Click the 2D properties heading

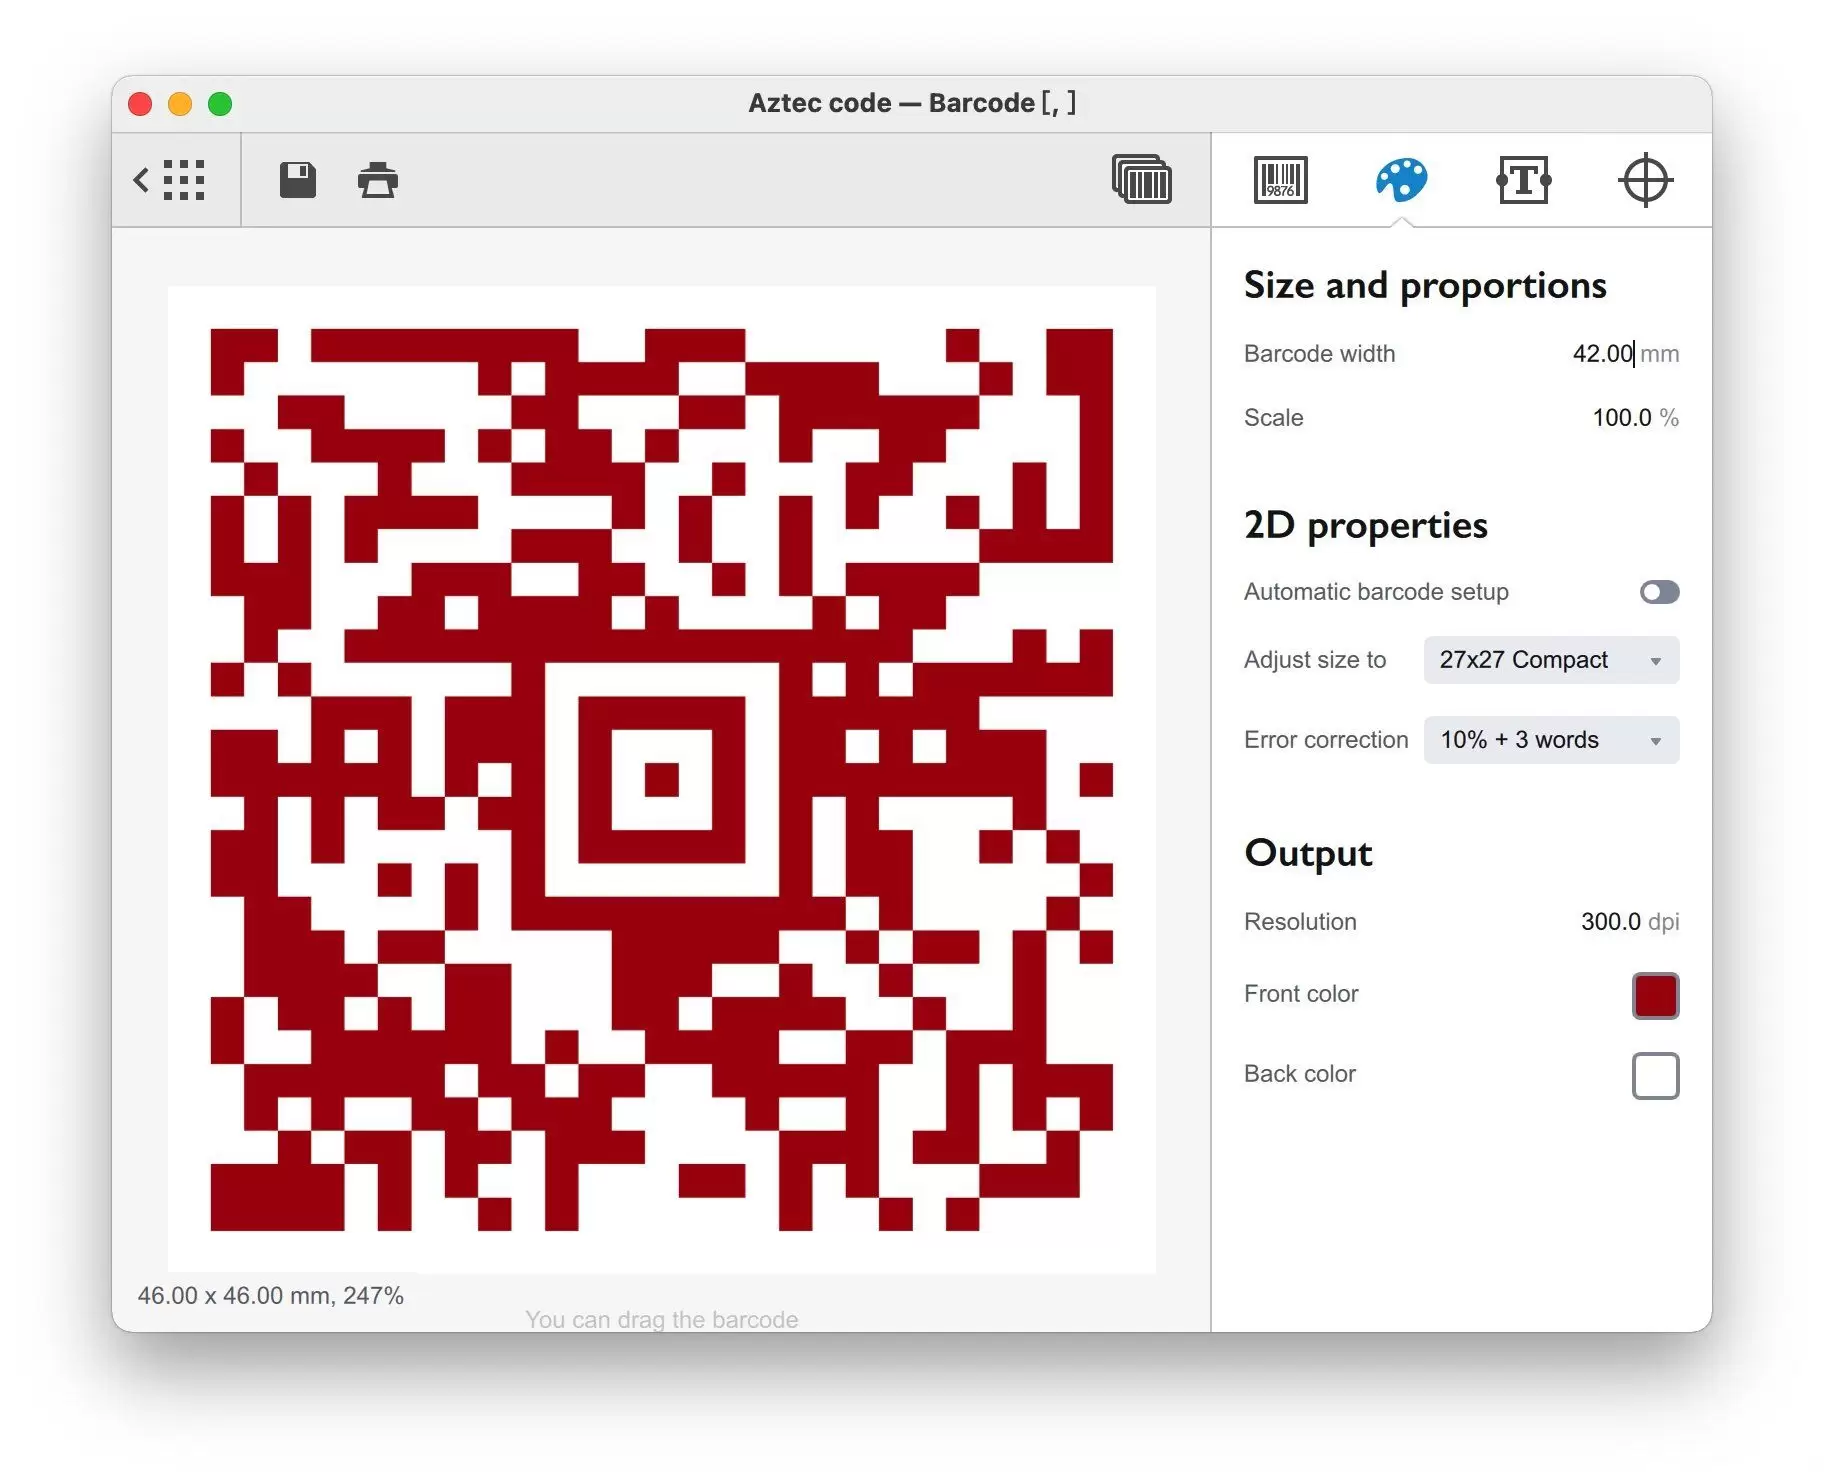[x=1365, y=526]
